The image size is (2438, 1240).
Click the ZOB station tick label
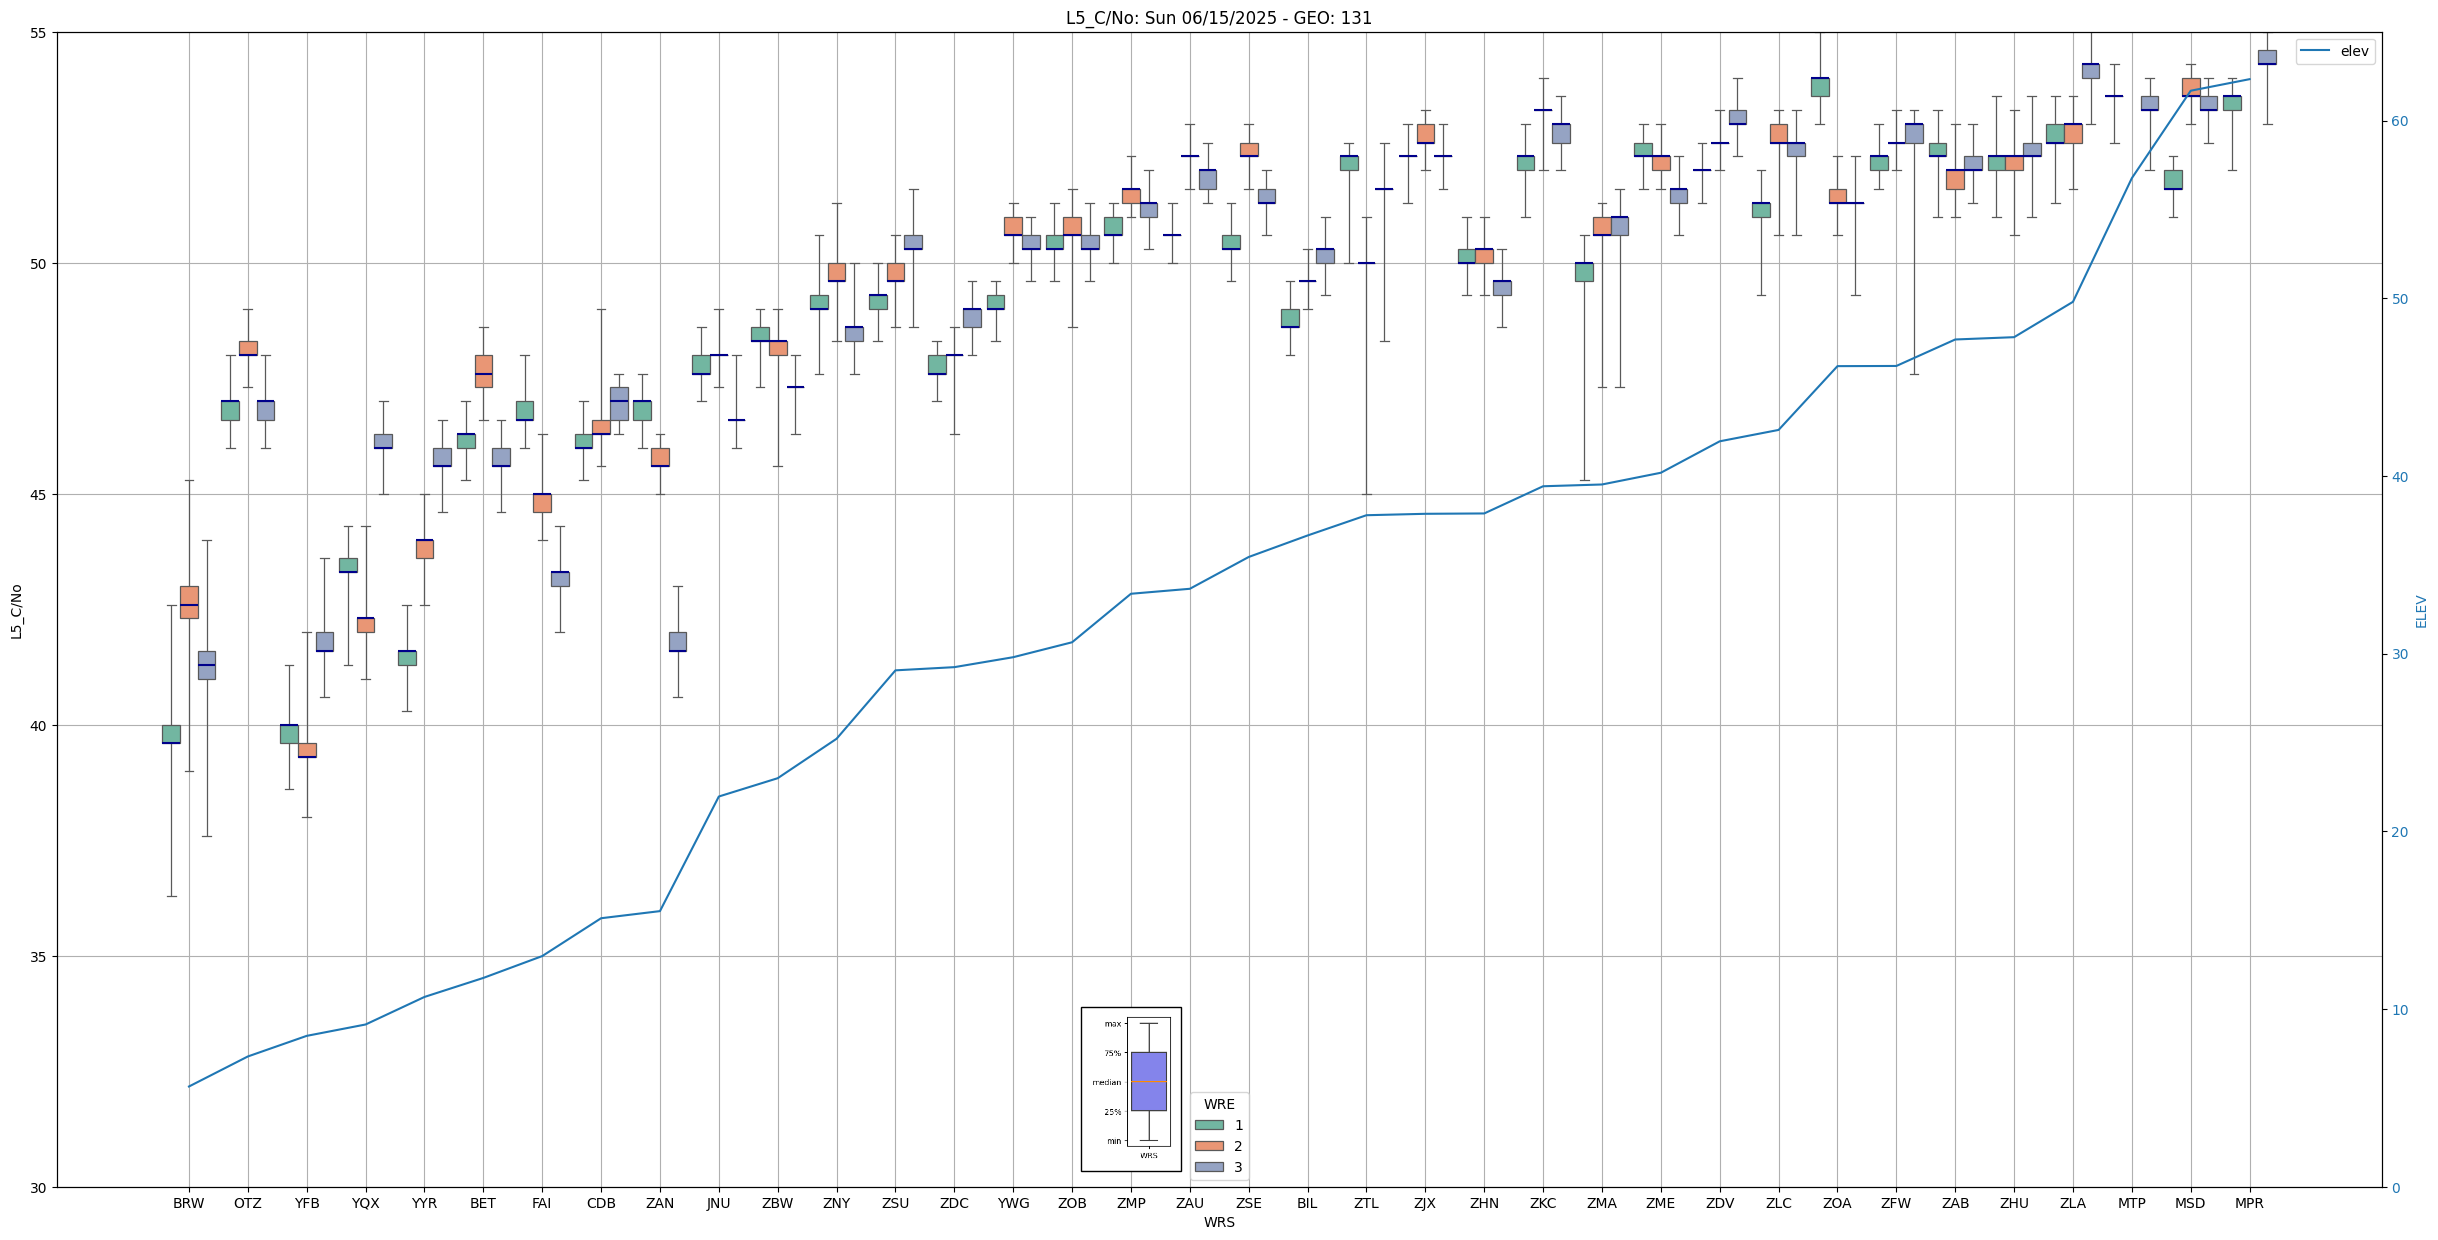click(1072, 1203)
